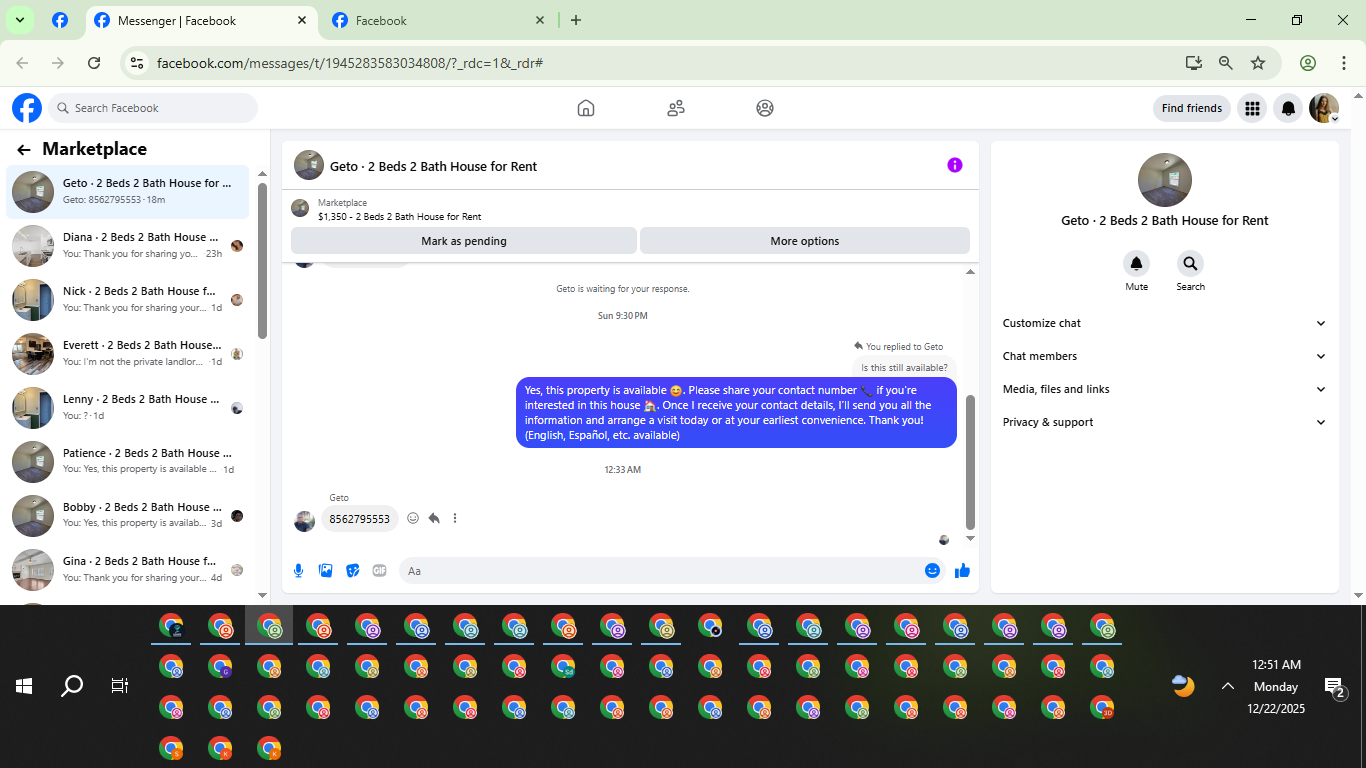Open the taskbar clock showing 12:51 AM

pyautogui.click(x=1276, y=686)
